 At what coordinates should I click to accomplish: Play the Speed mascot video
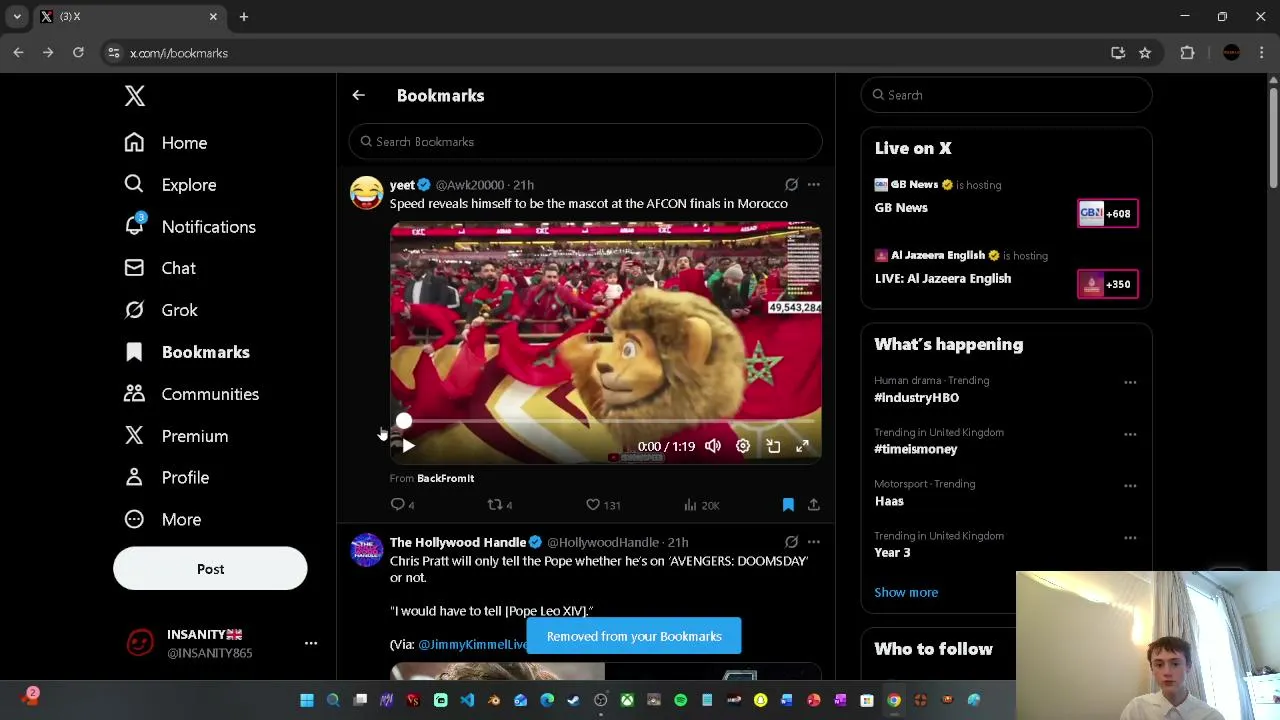[x=408, y=446]
